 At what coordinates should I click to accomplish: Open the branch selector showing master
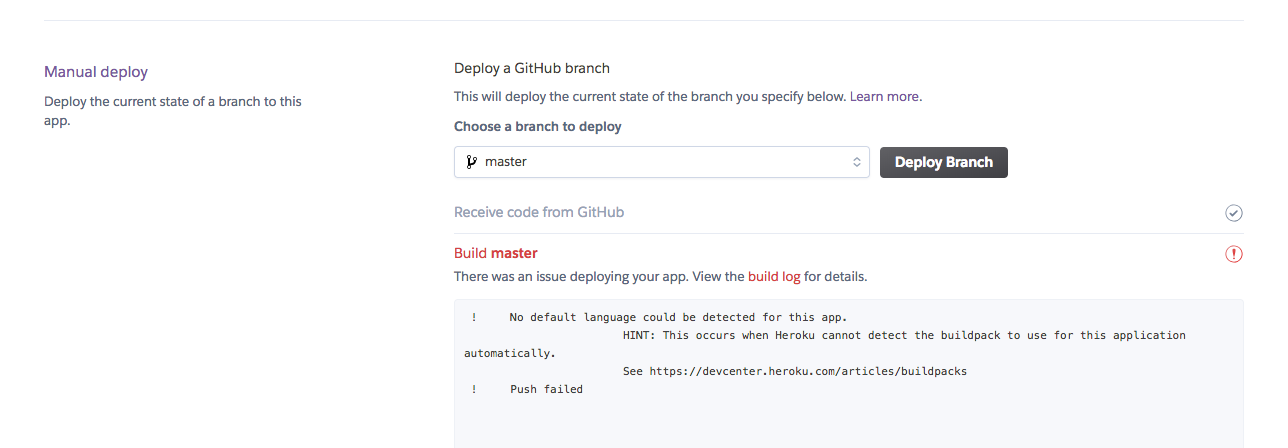pyautogui.click(x=661, y=162)
